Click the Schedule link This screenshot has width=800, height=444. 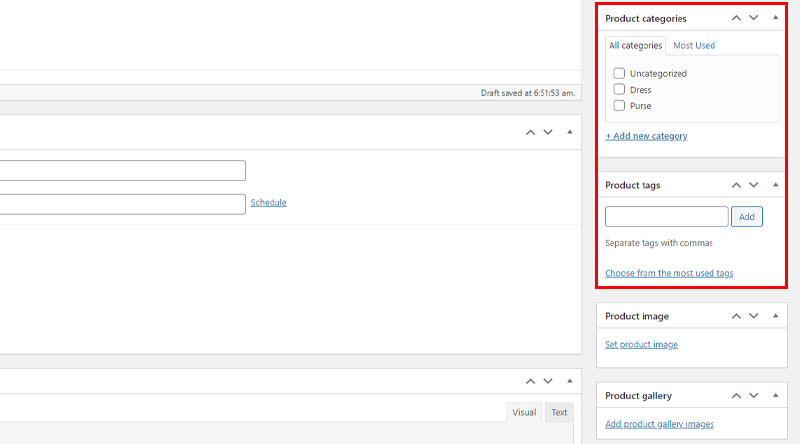pos(268,203)
